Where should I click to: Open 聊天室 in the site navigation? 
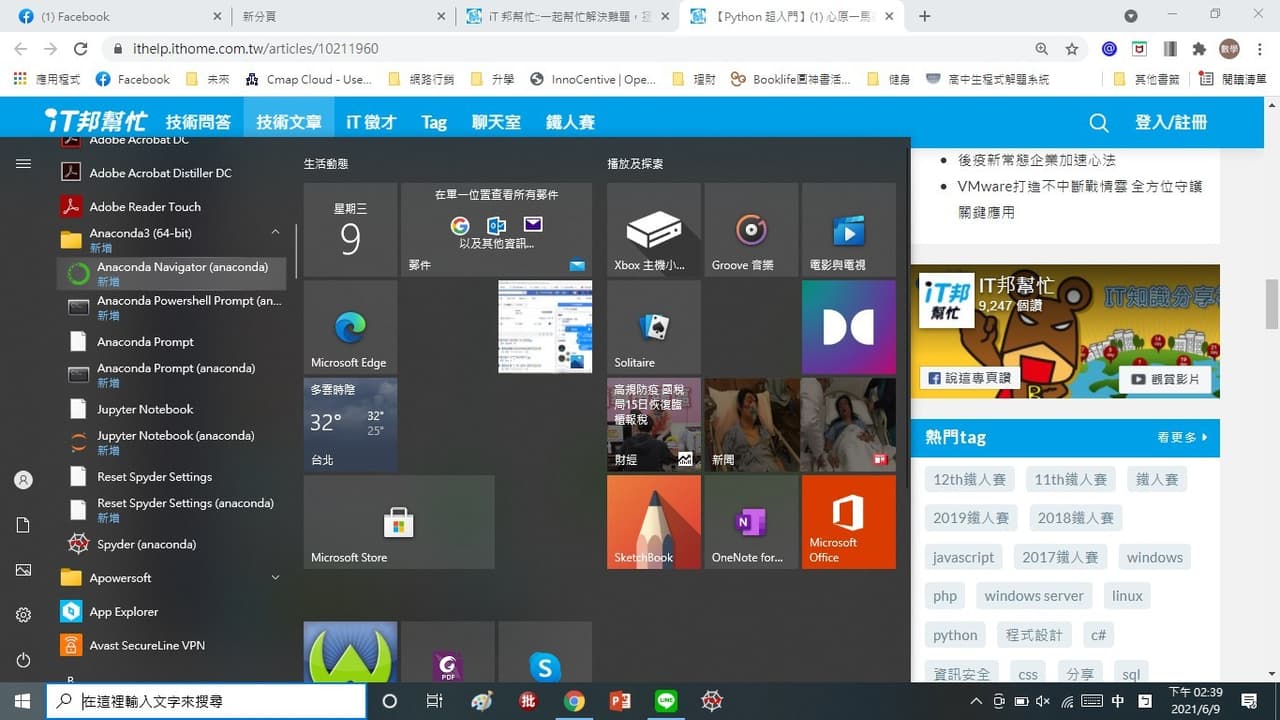click(x=496, y=122)
